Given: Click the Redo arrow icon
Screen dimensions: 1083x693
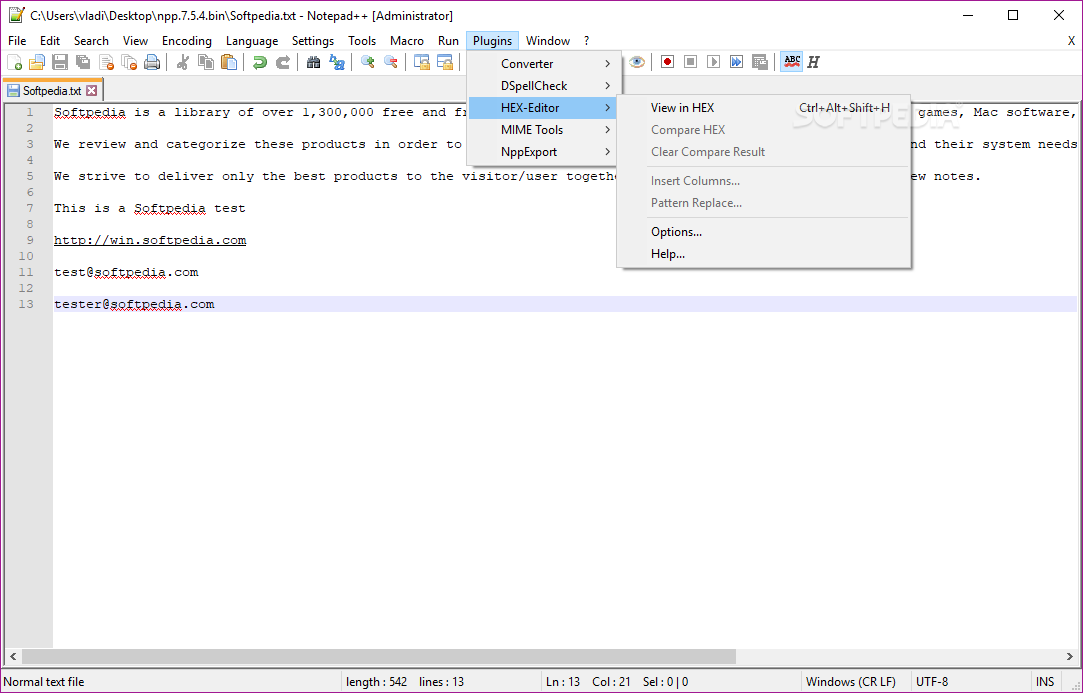Looking at the screenshot, I should [282, 62].
